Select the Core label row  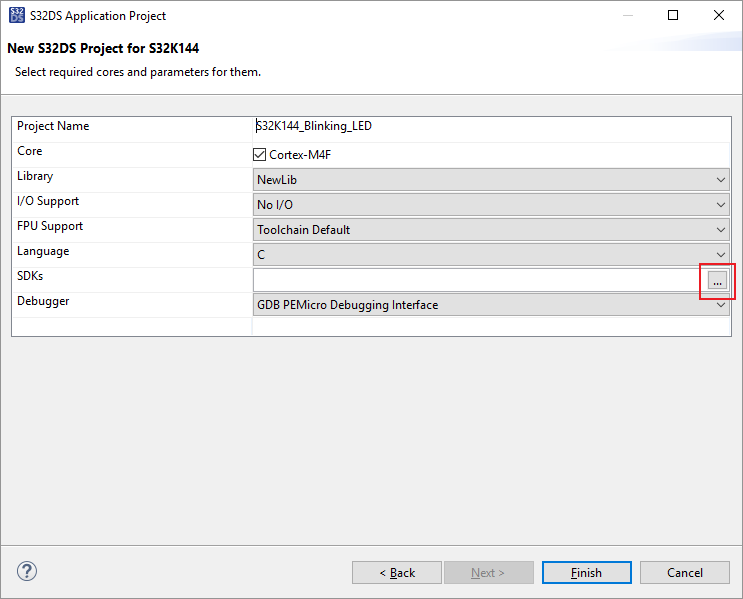[29, 151]
